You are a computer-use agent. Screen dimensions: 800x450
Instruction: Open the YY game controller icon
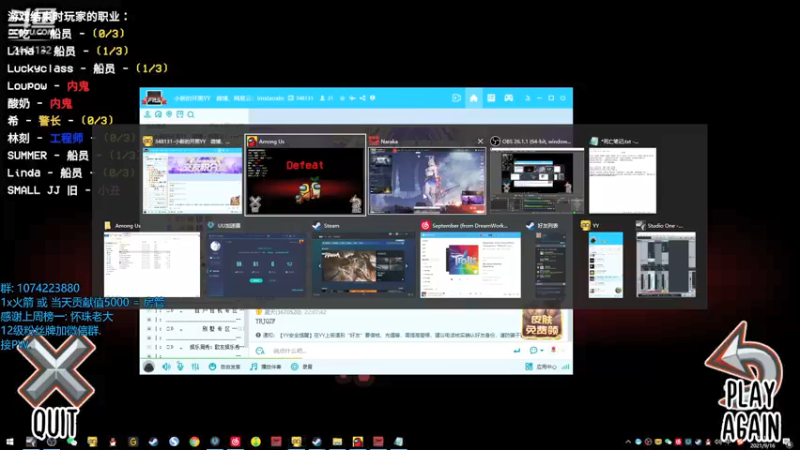(509, 98)
